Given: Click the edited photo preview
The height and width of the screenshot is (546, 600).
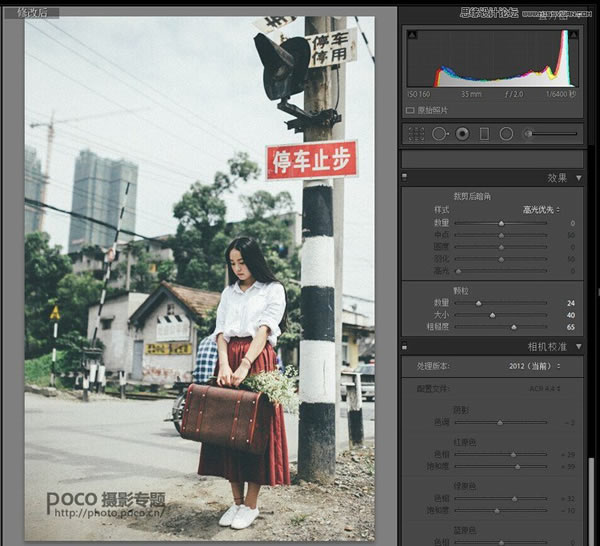Looking at the screenshot, I should point(200,278).
